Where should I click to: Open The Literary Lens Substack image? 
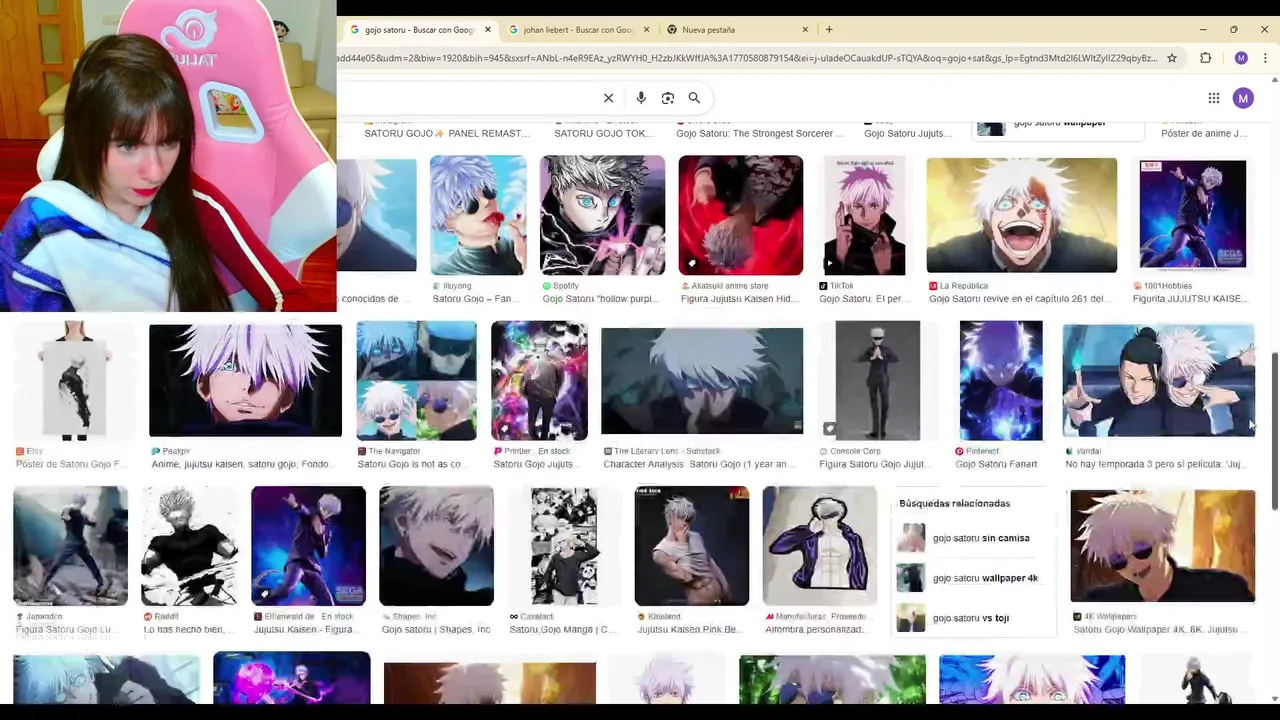[701, 380]
